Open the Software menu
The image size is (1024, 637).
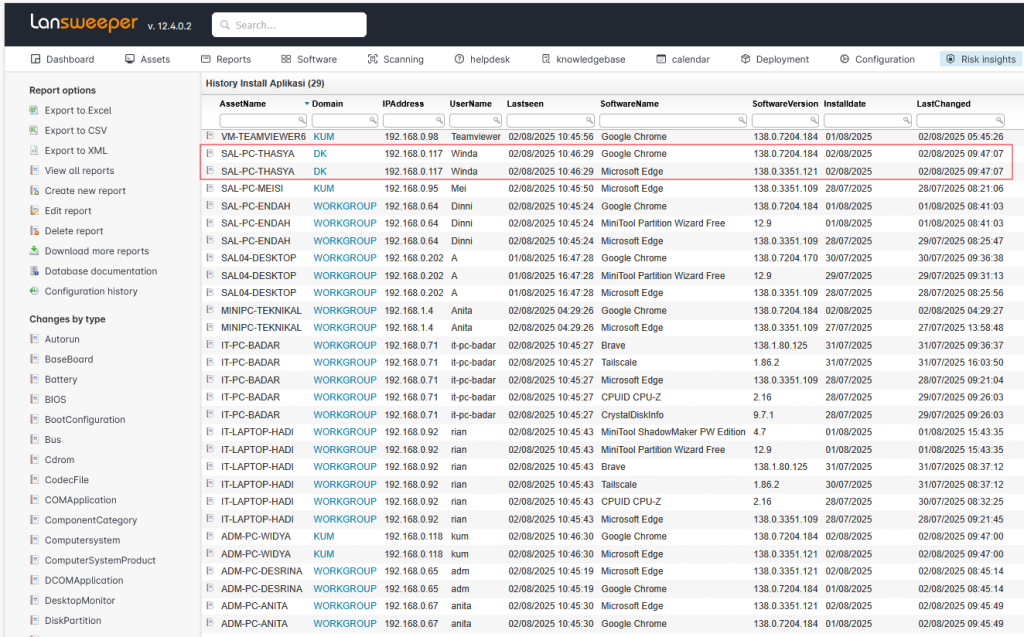(310, 59)
